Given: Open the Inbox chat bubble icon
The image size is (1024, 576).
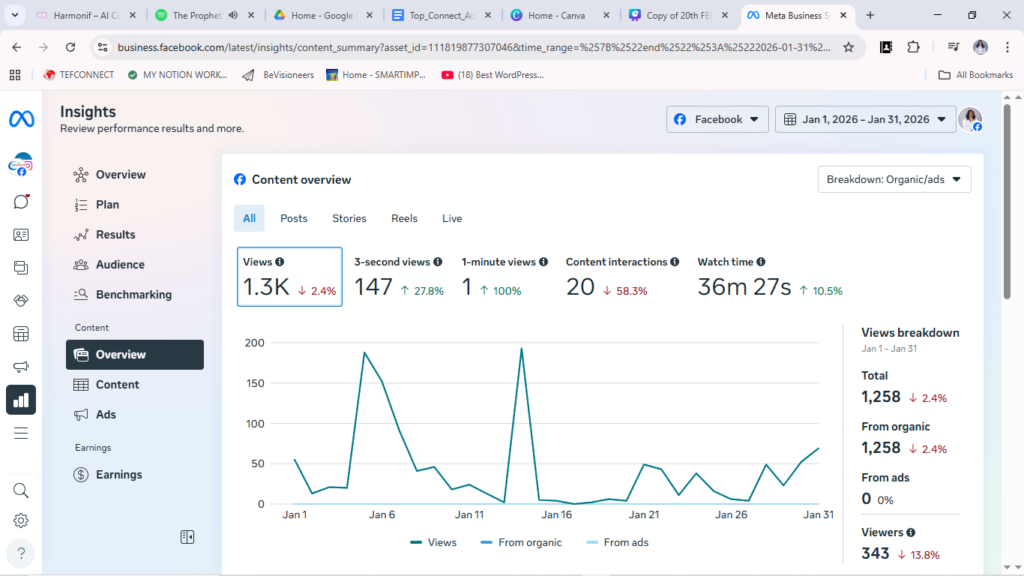Looking at the screenshot, I should pos(21,201).
